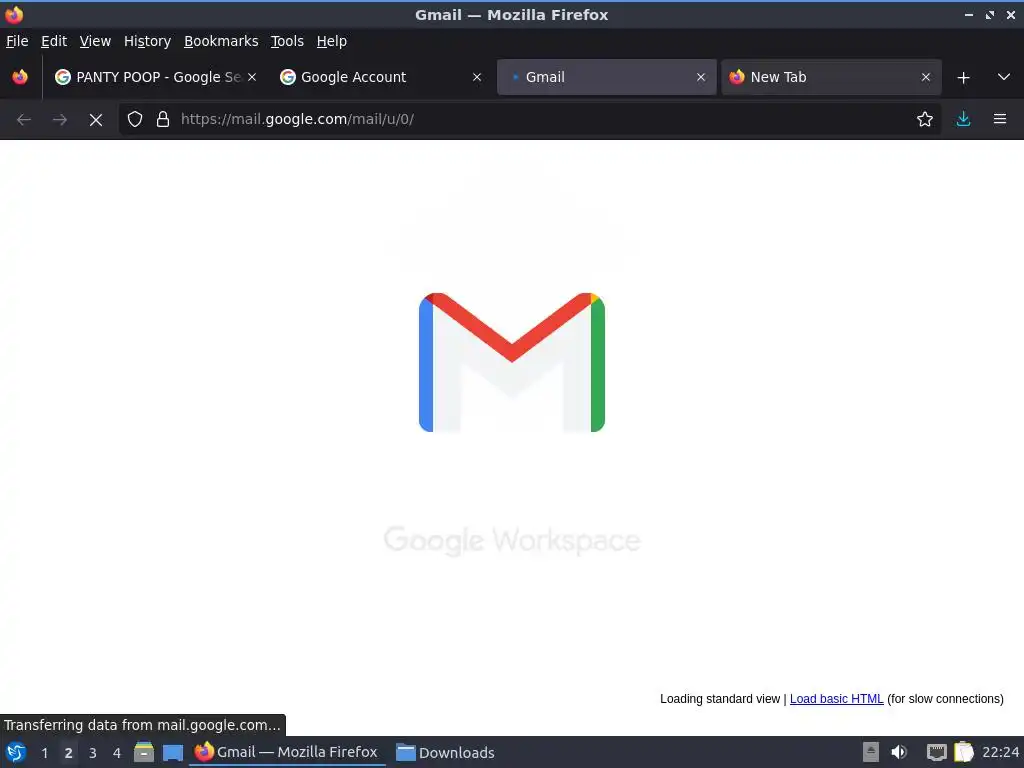Open the View menu

pos(95,41)
